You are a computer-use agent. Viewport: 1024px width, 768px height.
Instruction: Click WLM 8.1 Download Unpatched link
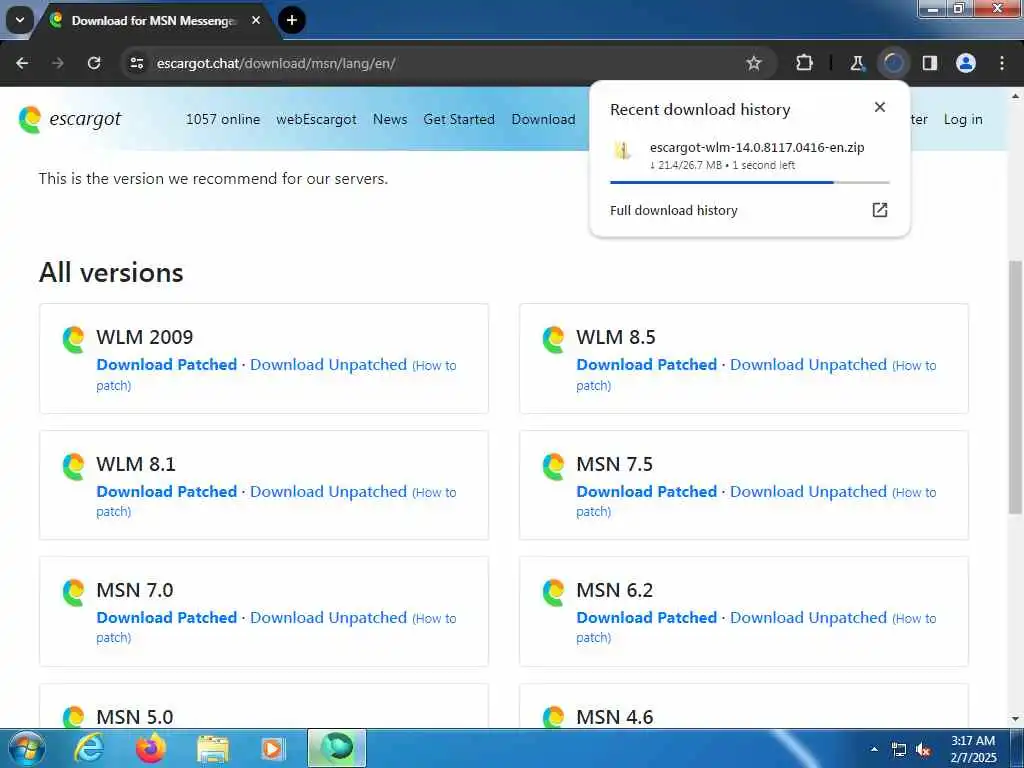tap(328, 491)
